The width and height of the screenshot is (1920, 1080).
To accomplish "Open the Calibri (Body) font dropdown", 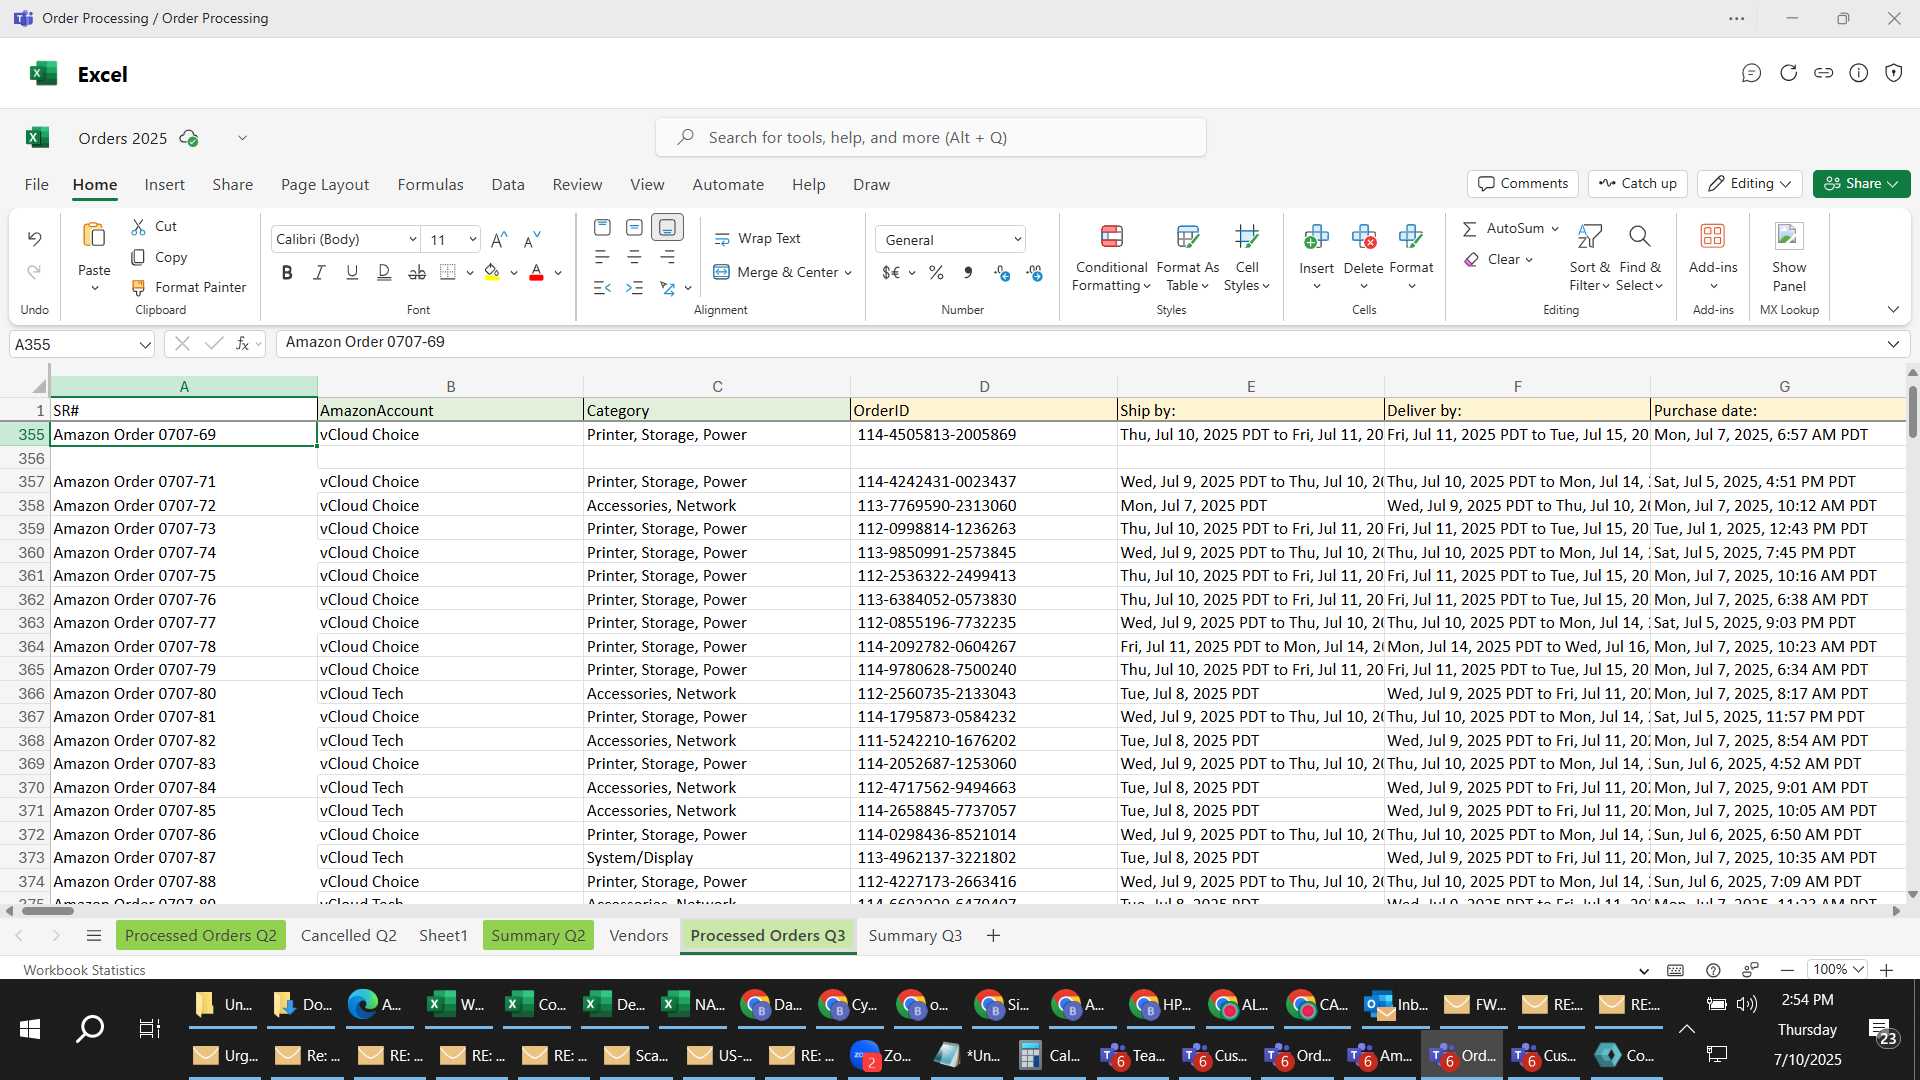I will pos(413,239).
